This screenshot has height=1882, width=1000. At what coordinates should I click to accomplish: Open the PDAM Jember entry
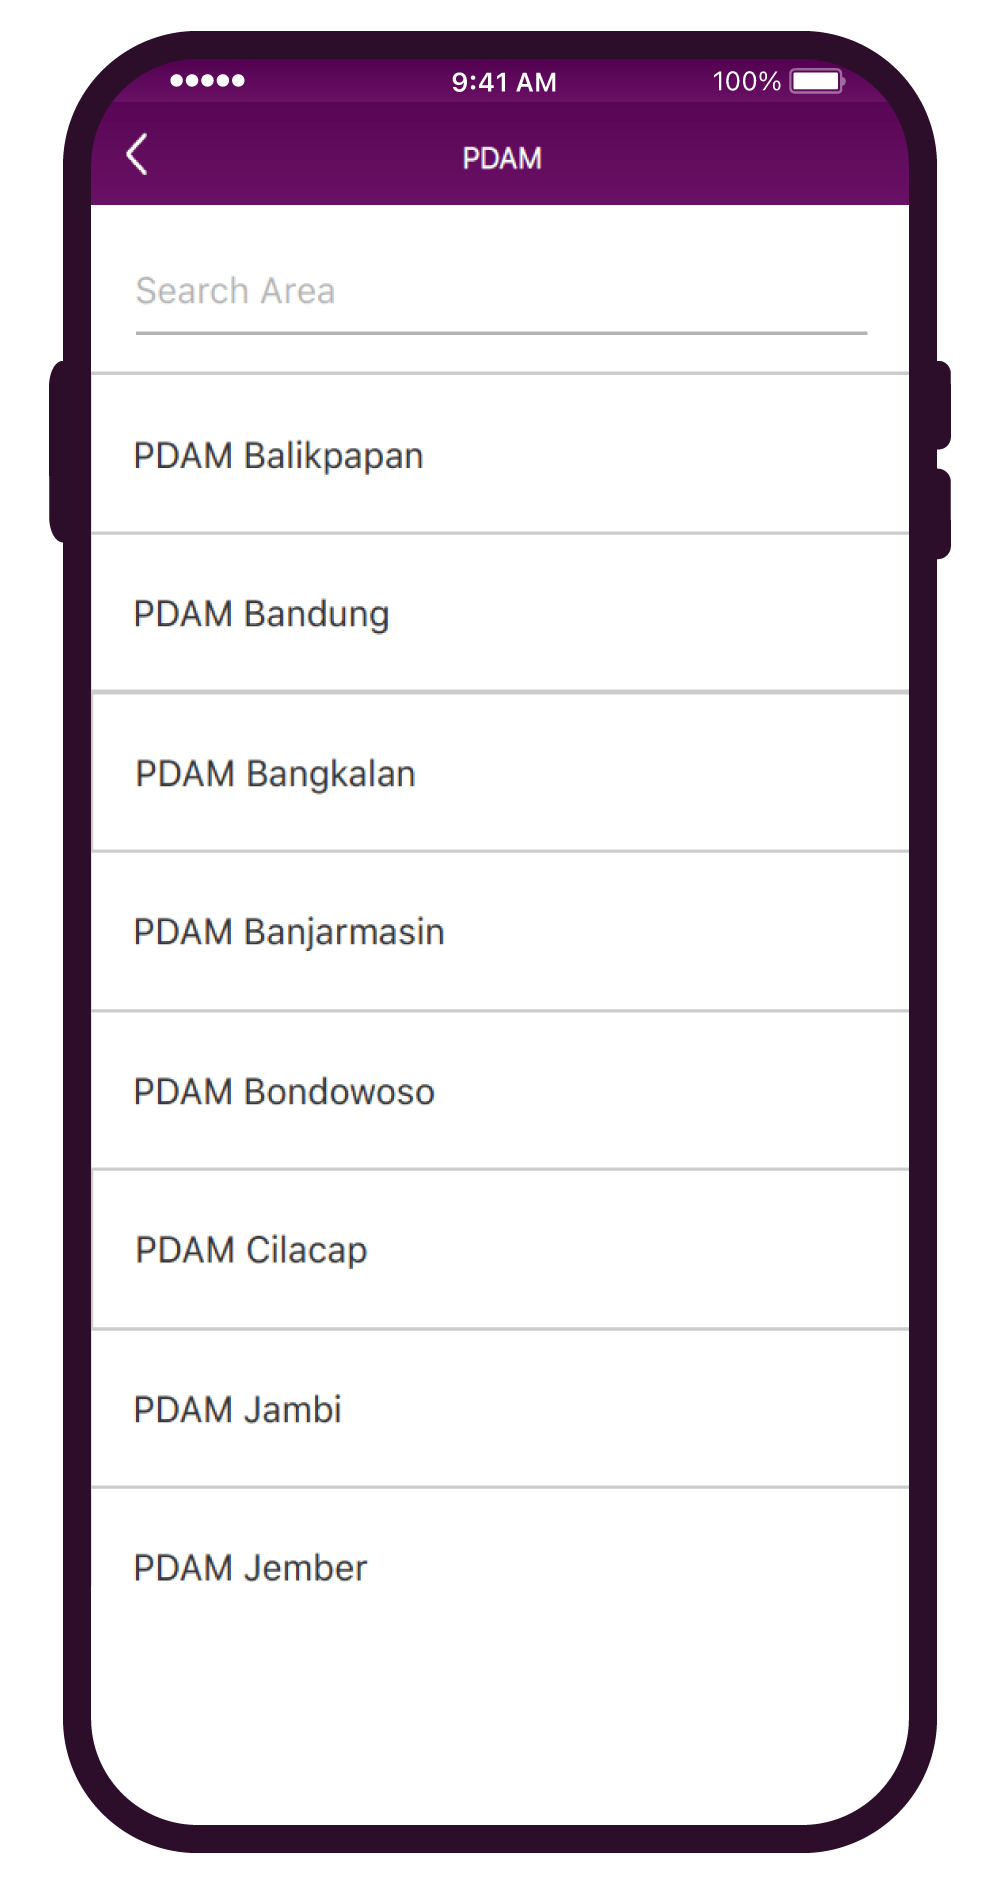[x=500, y=1567]
